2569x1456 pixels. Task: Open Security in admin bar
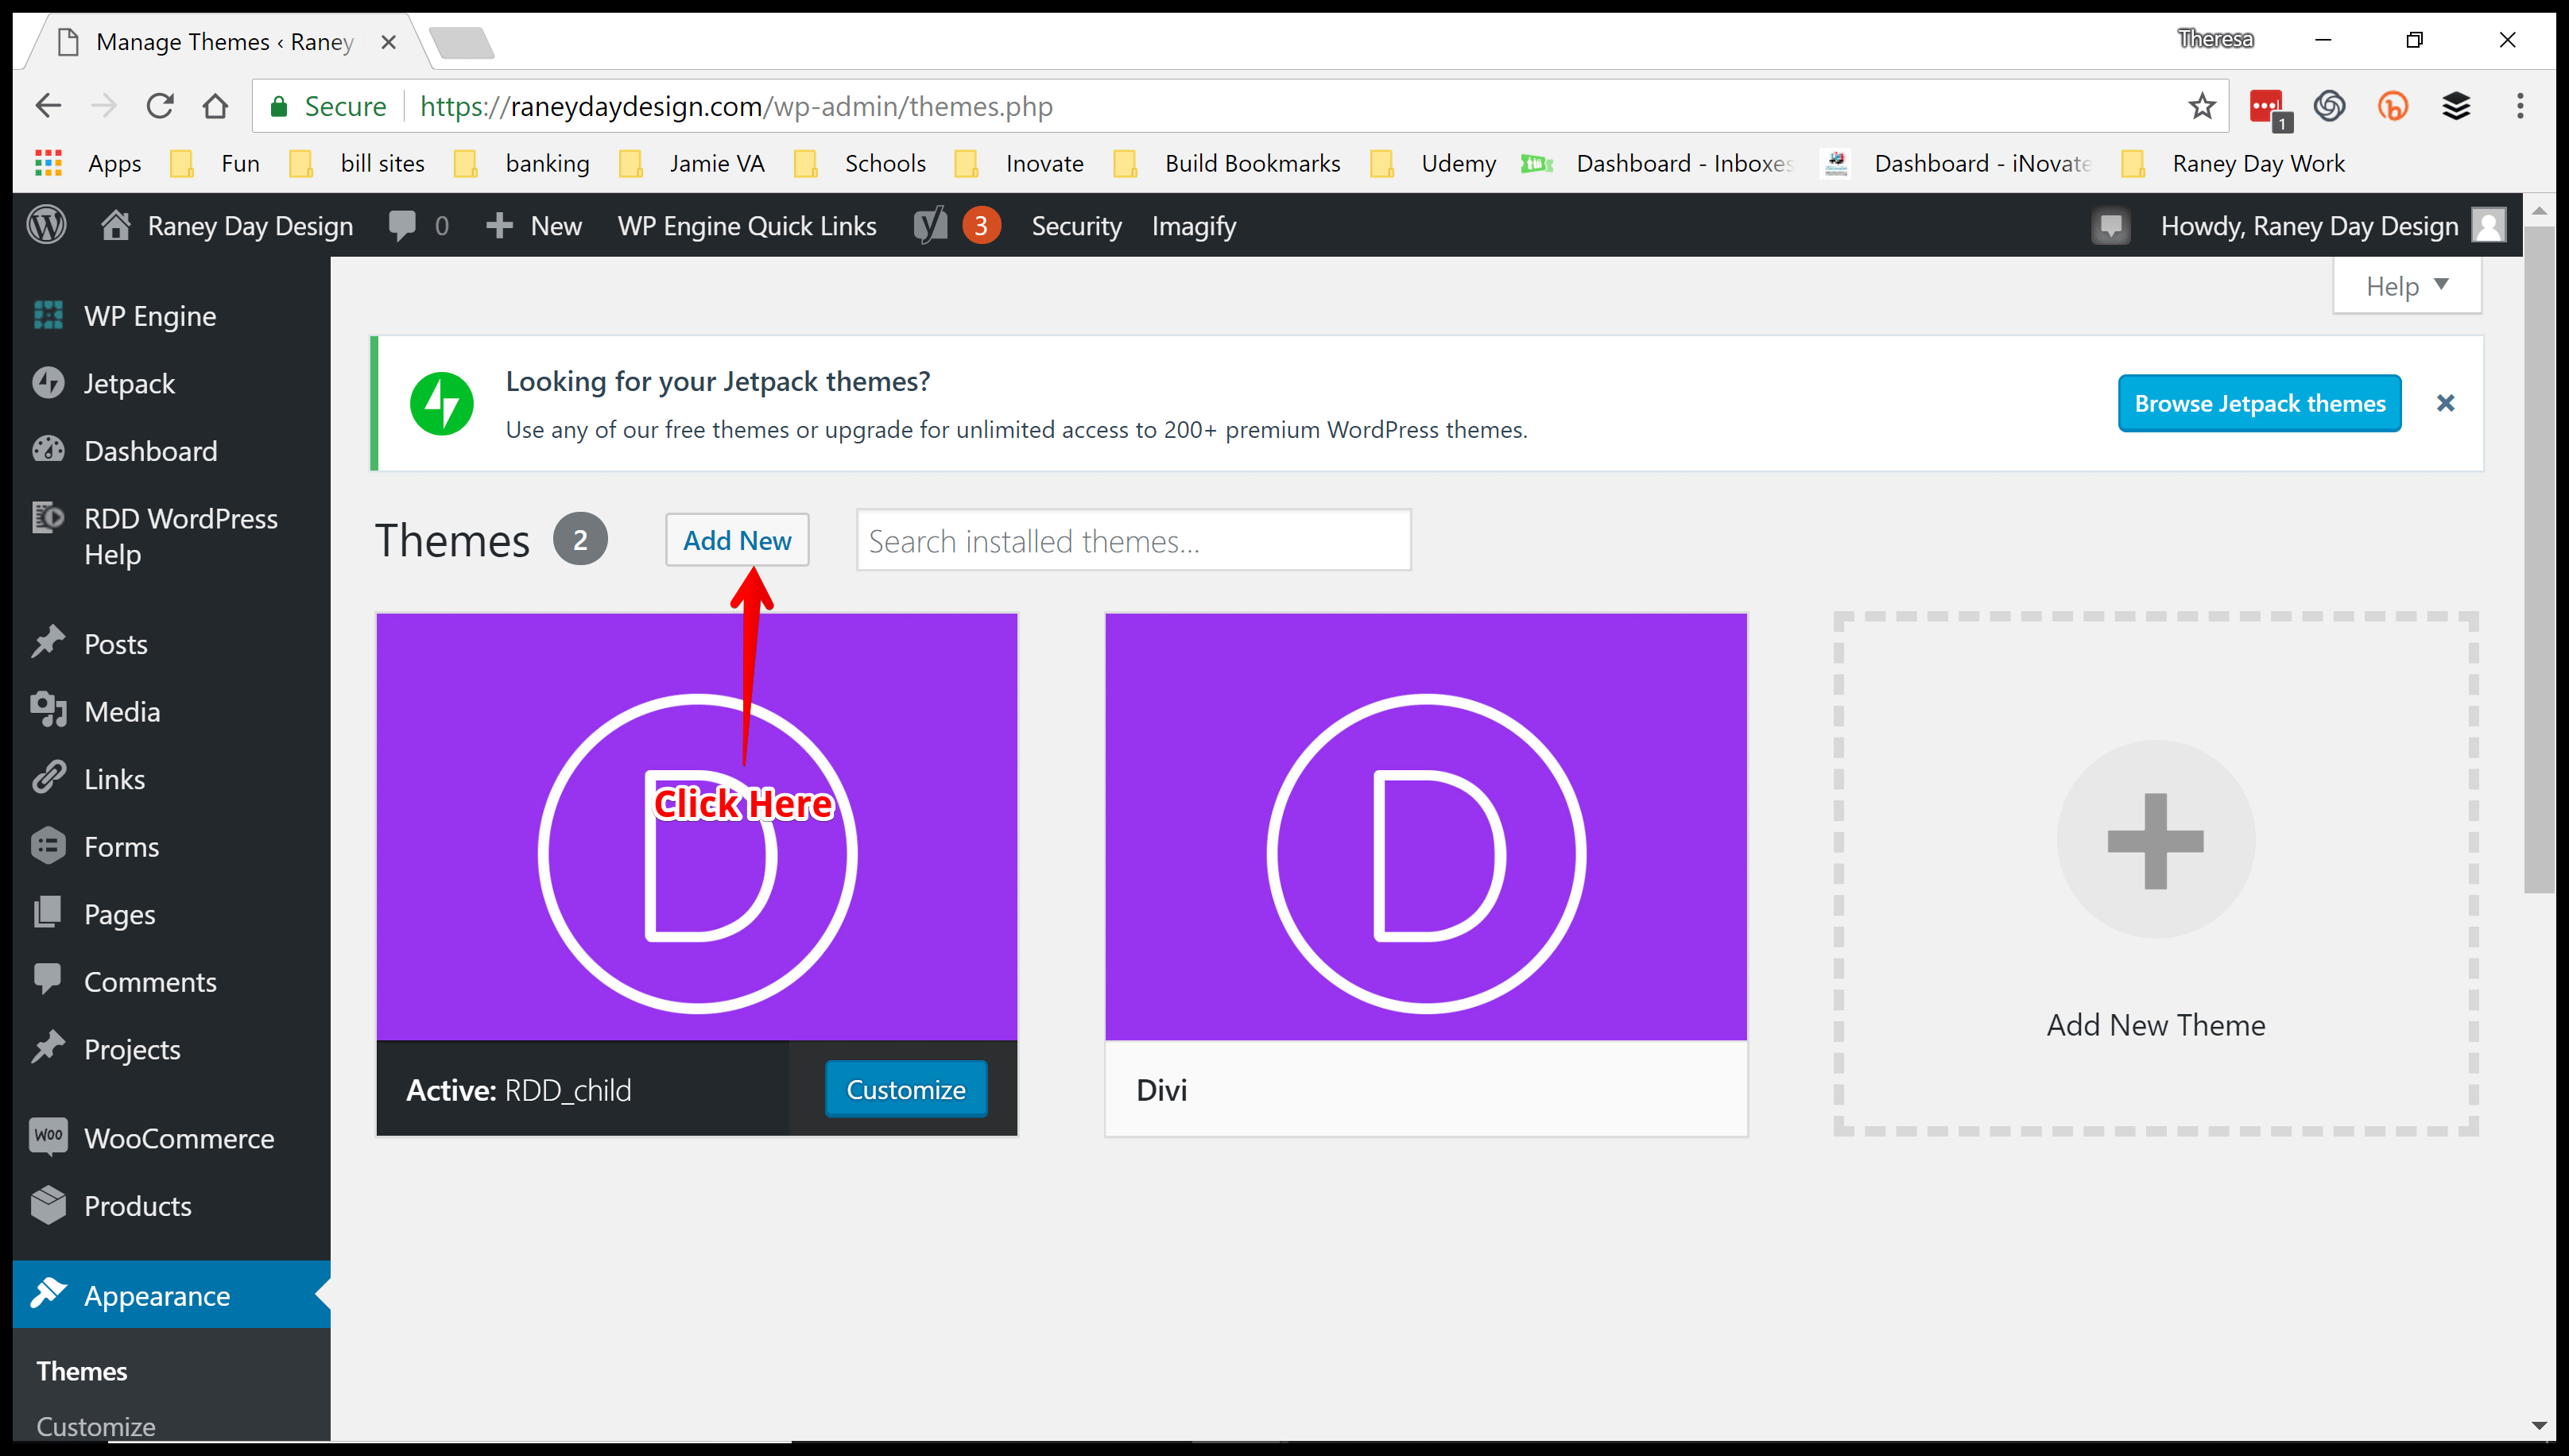1076,226
